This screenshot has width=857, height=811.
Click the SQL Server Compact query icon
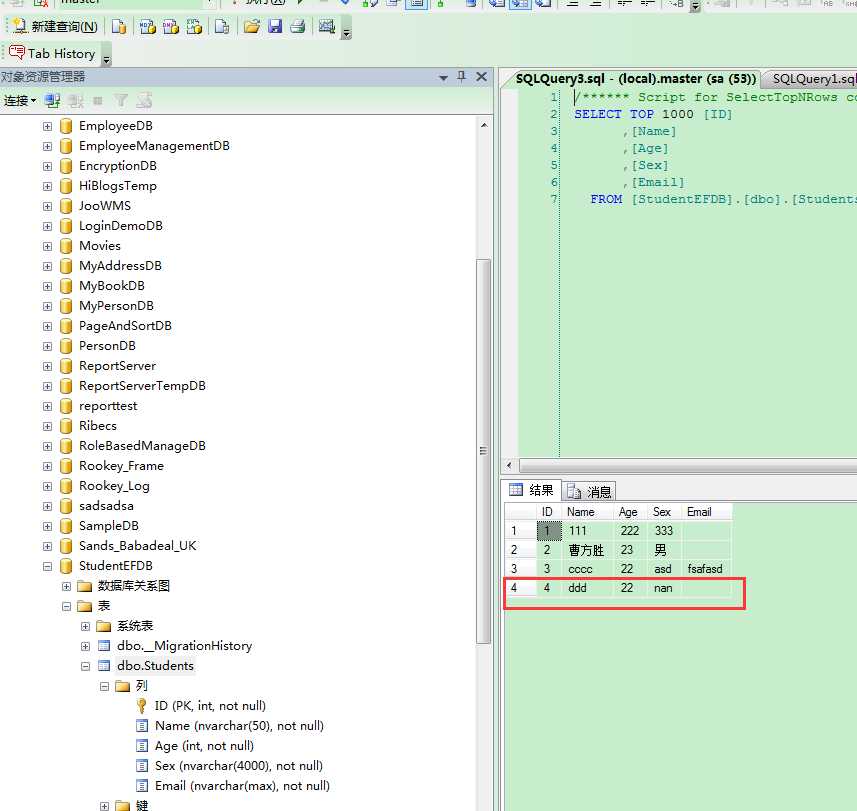tap(222, 26)
